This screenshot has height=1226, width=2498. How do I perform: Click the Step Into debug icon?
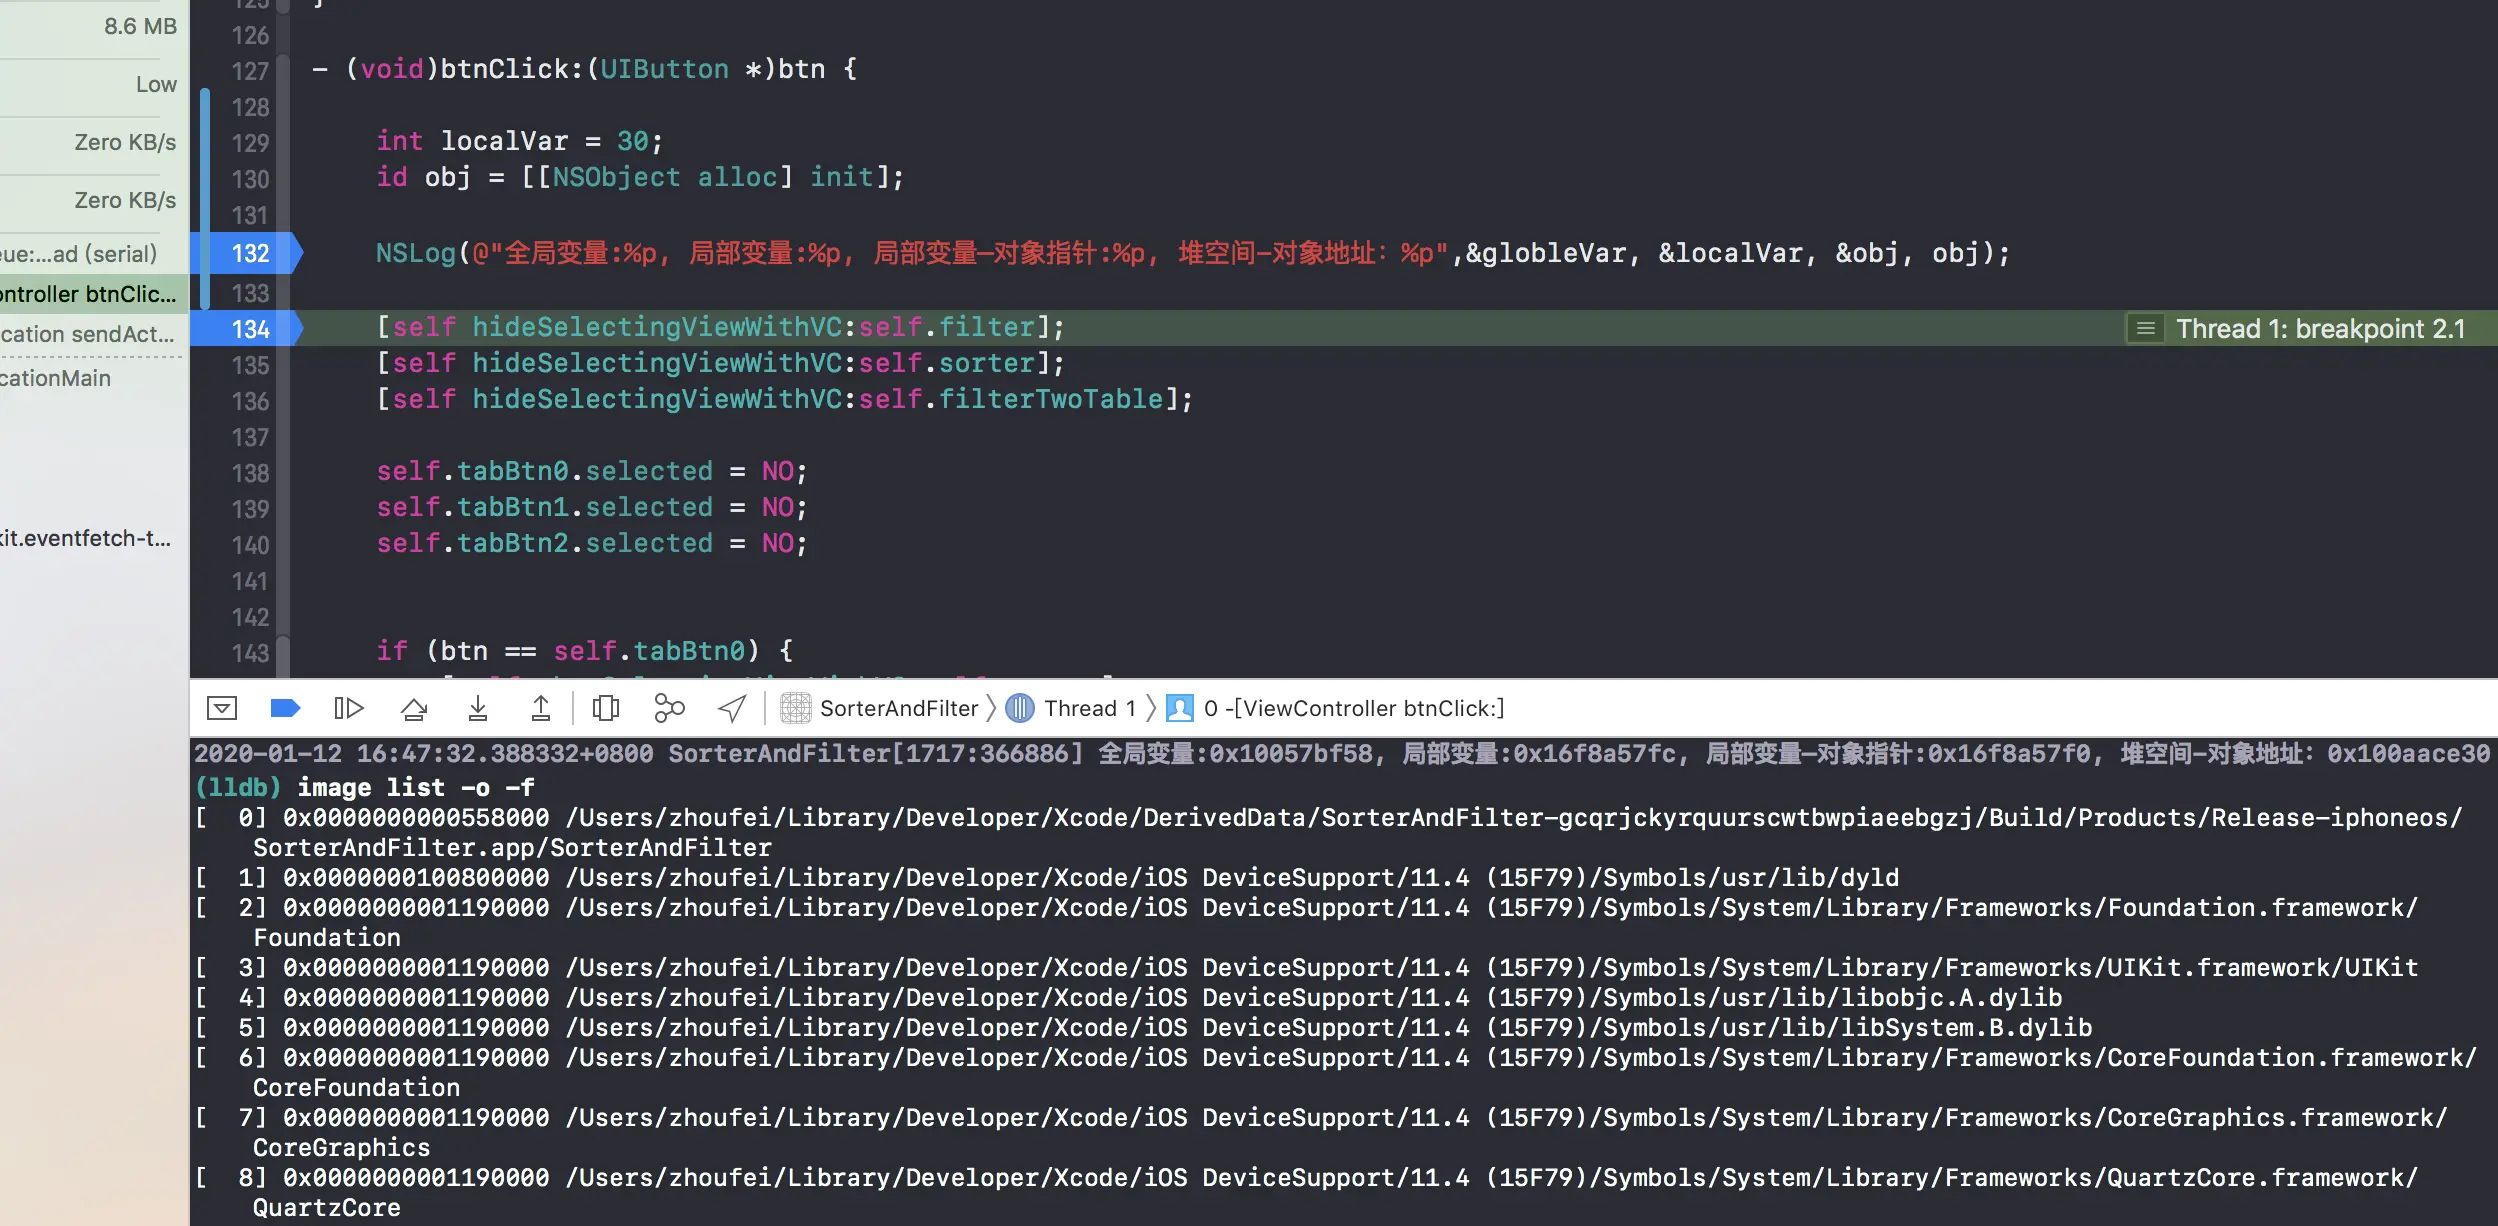[x=477, y=709]
